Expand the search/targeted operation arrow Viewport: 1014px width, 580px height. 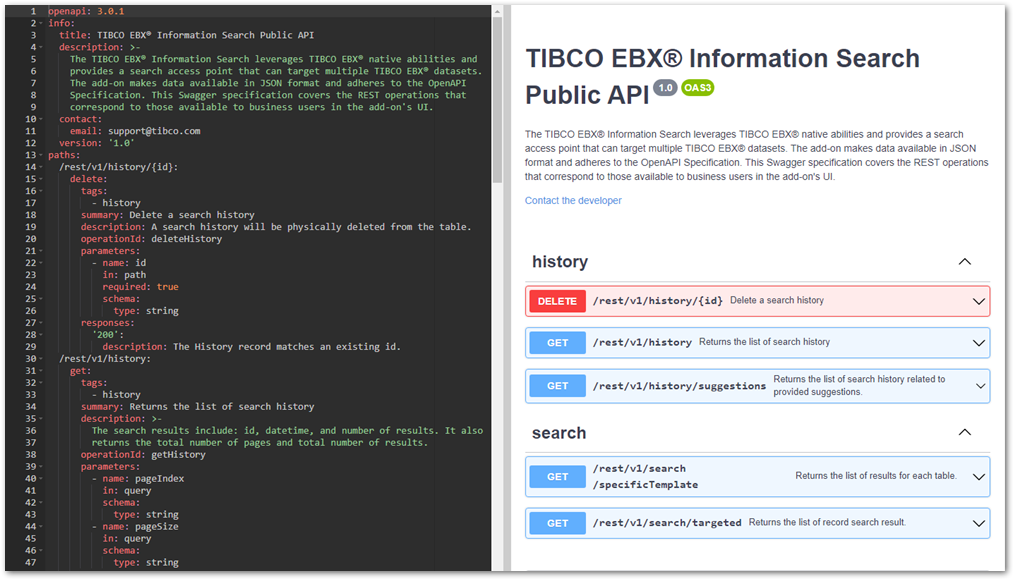[979, 524]
